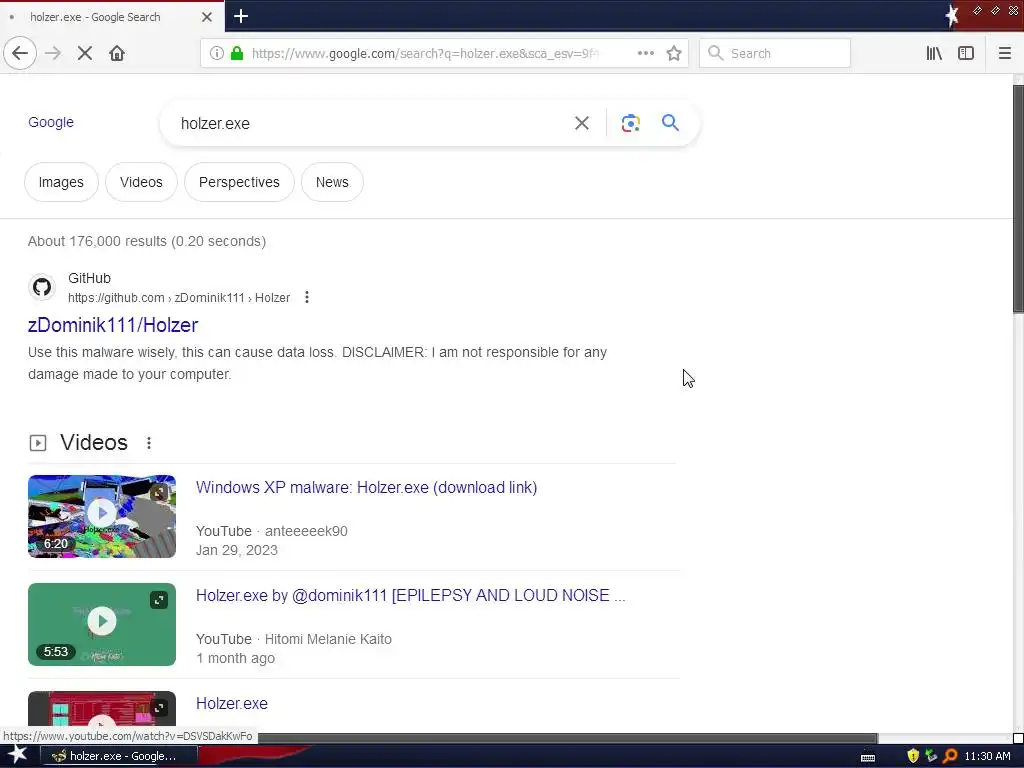Click the '1 month ago' date text
This screenshot has width=1024, height=768.
coord(235,658)
